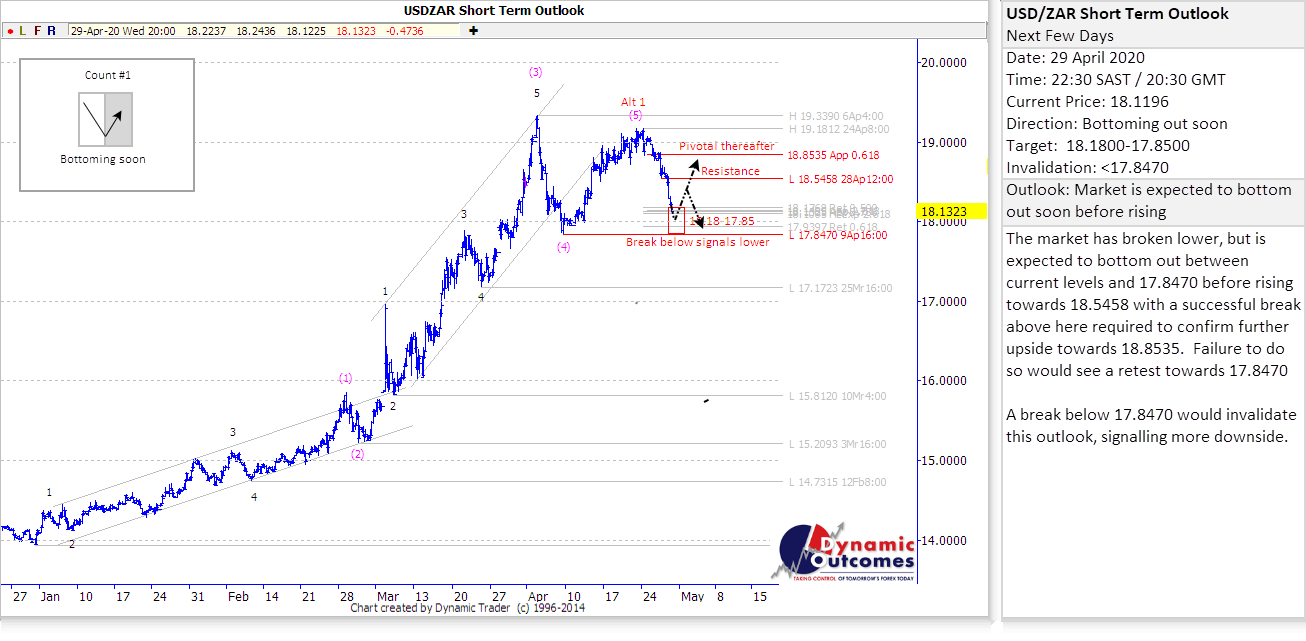
Task: Click the red change value -0.4736
Action: pyautogui.click(x=403, y=31)
